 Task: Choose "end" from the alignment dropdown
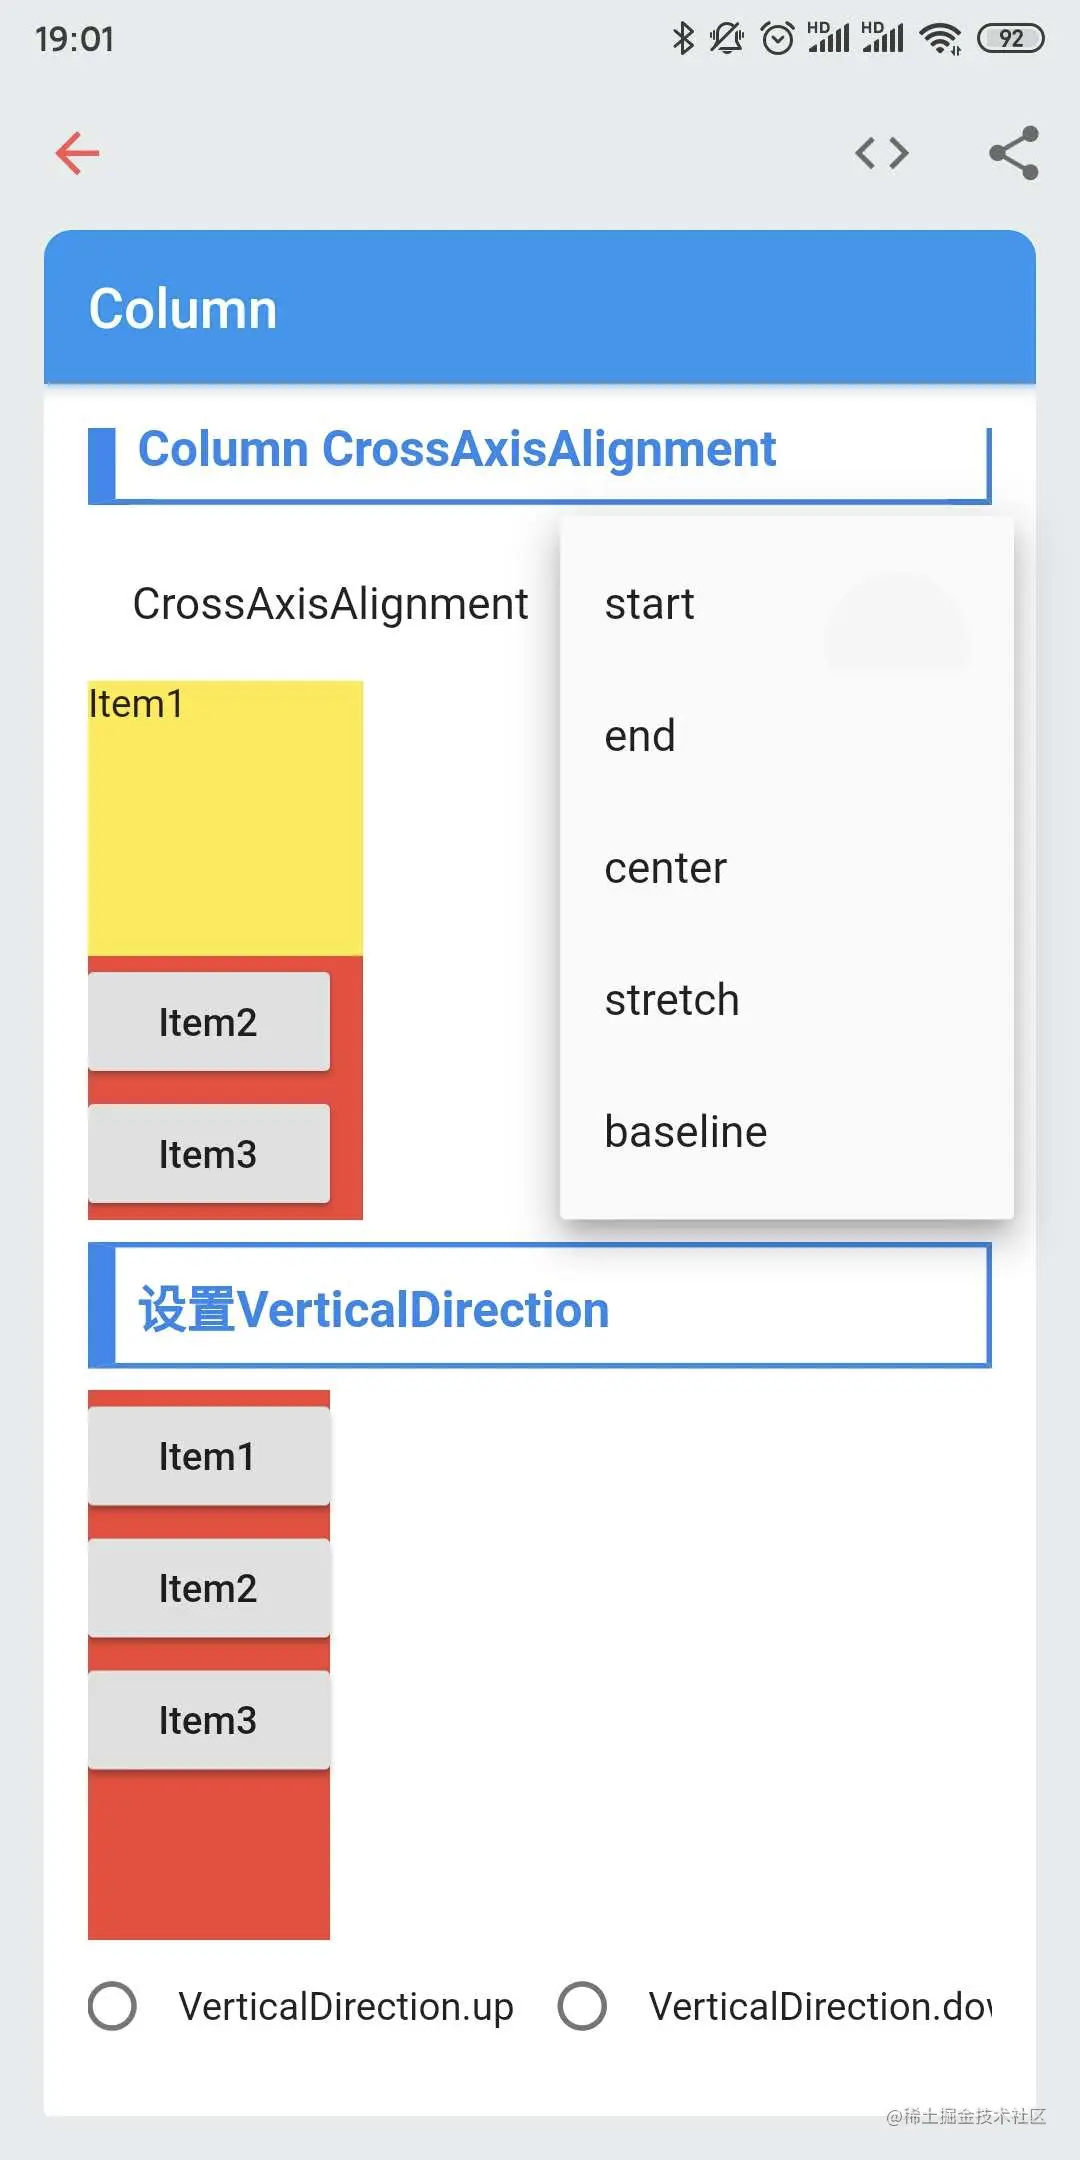641,736
